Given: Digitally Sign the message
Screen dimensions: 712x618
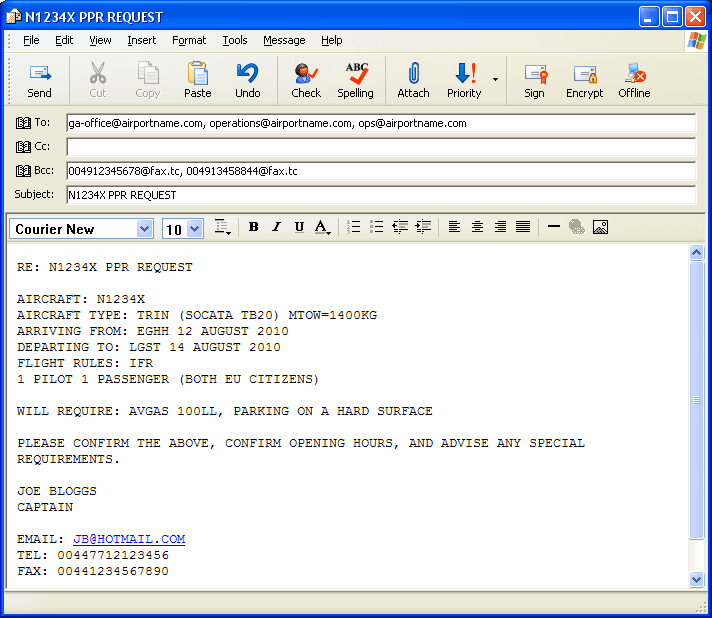Looking at the screenshot, I should 534,81.
